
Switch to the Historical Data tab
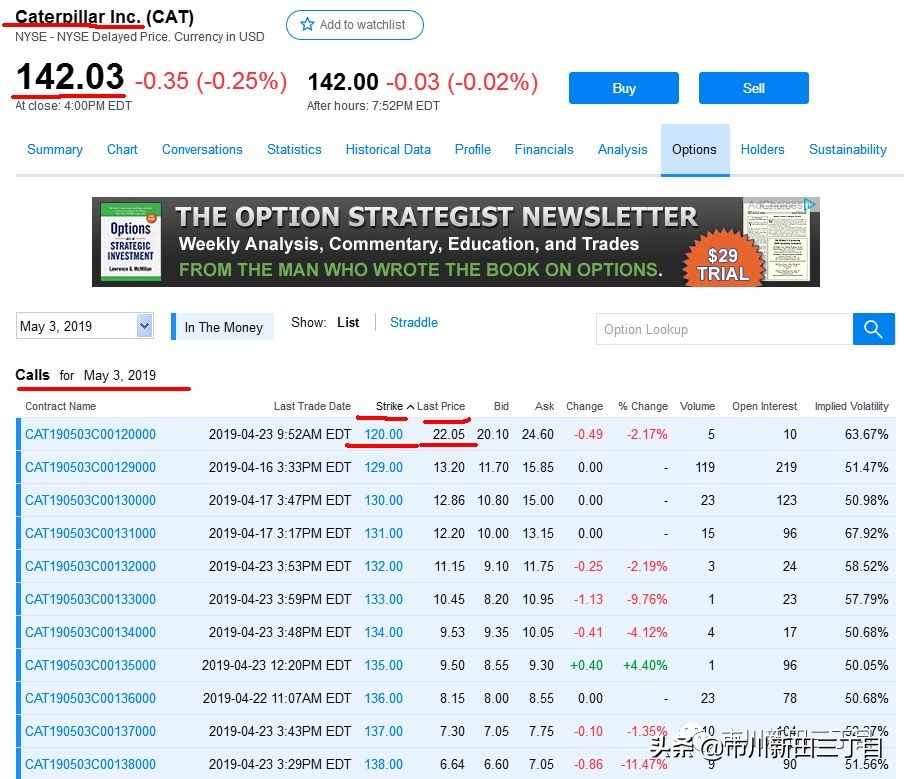click(388, 149)
